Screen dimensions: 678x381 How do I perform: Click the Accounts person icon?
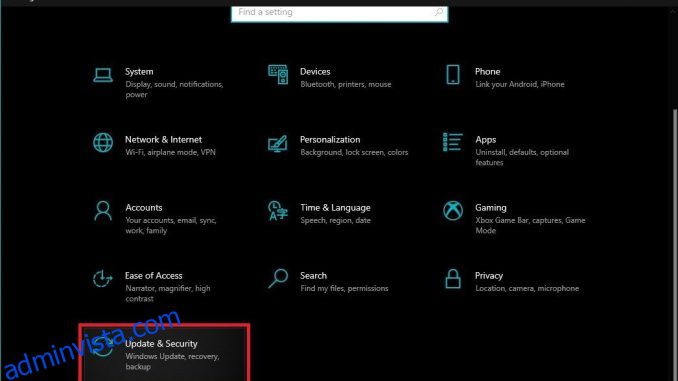coord(103,211)
